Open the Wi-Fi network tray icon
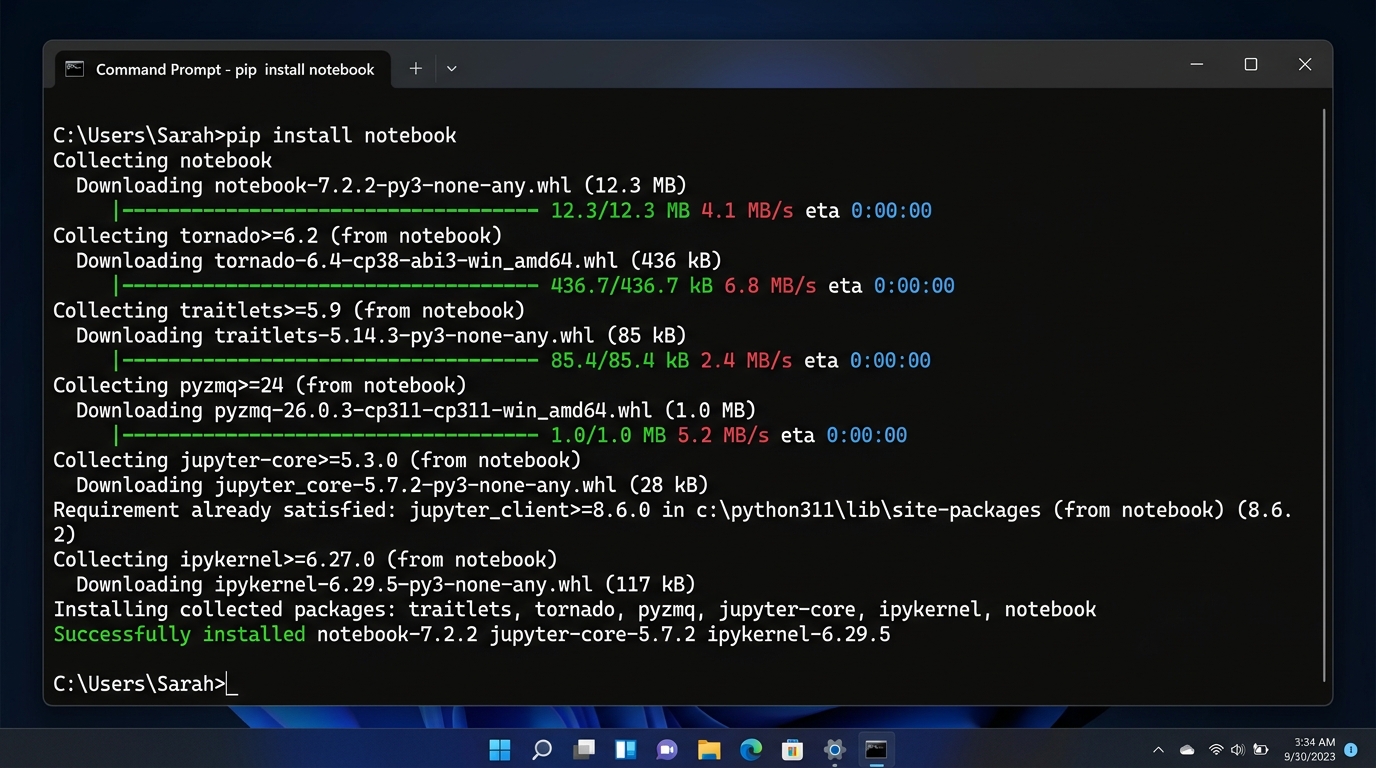Viewport: 1376px width, 768px height. (1216, 750)
